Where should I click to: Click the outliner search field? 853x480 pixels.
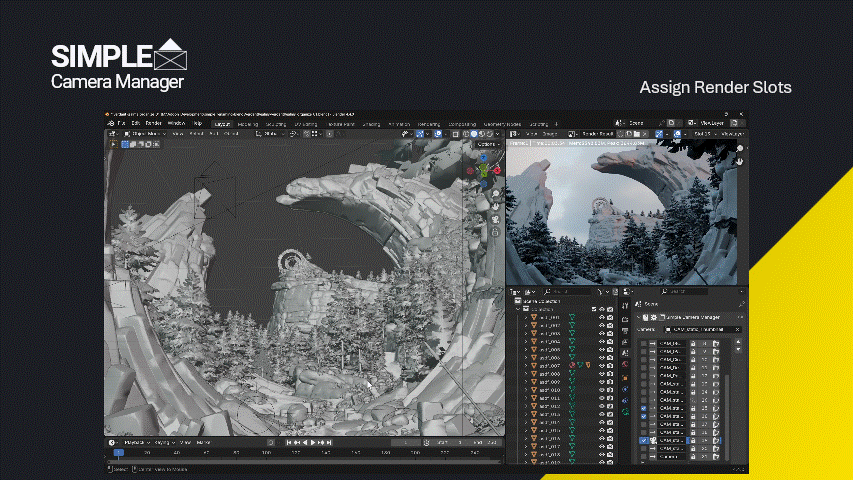[567, 292]
